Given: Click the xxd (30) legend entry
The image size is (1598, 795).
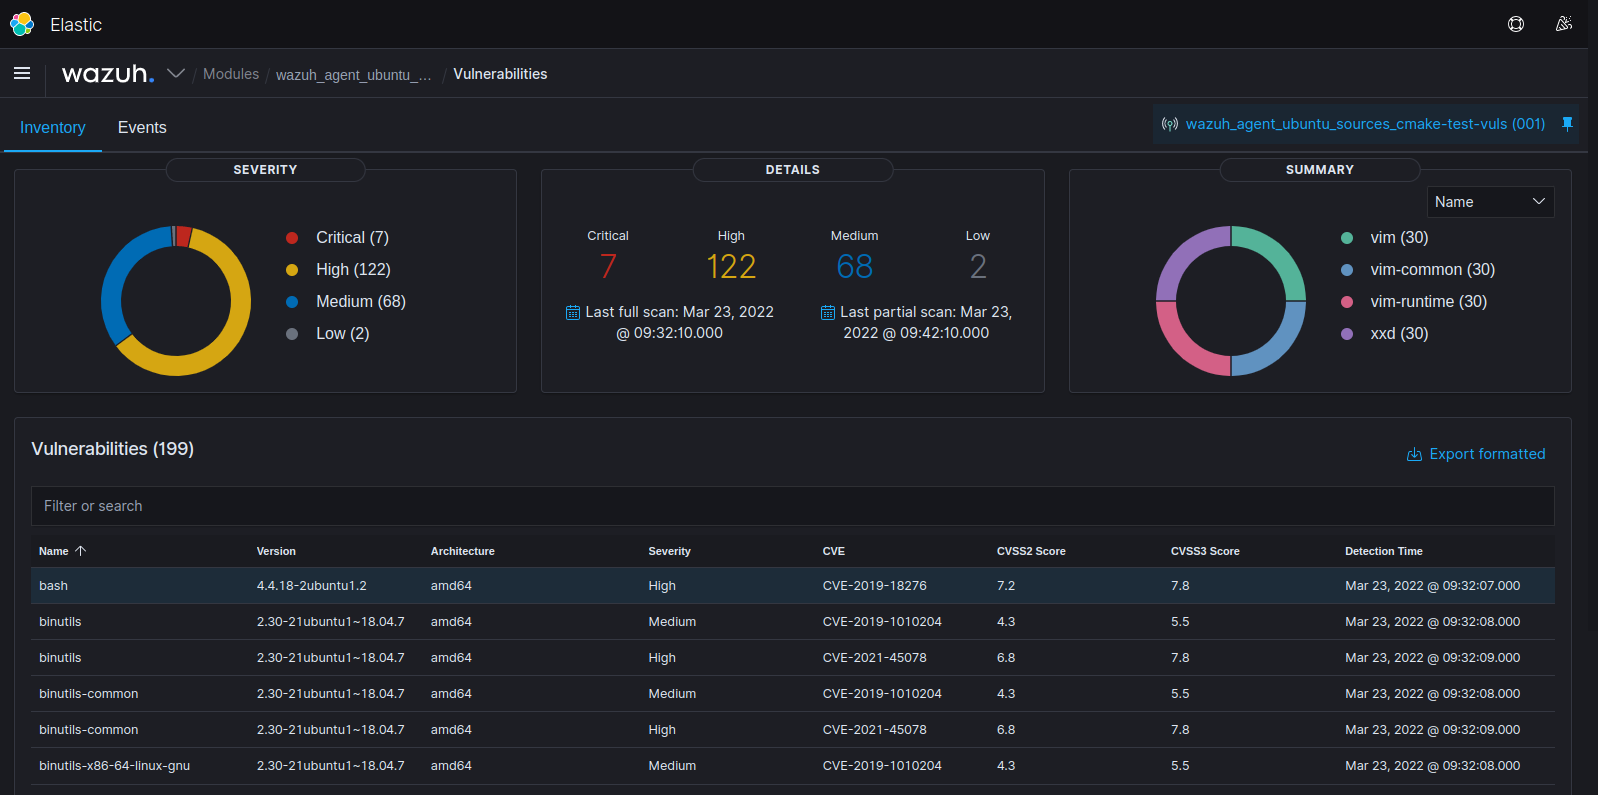Looking at the screenshot, I should [x=1399, y=334].
